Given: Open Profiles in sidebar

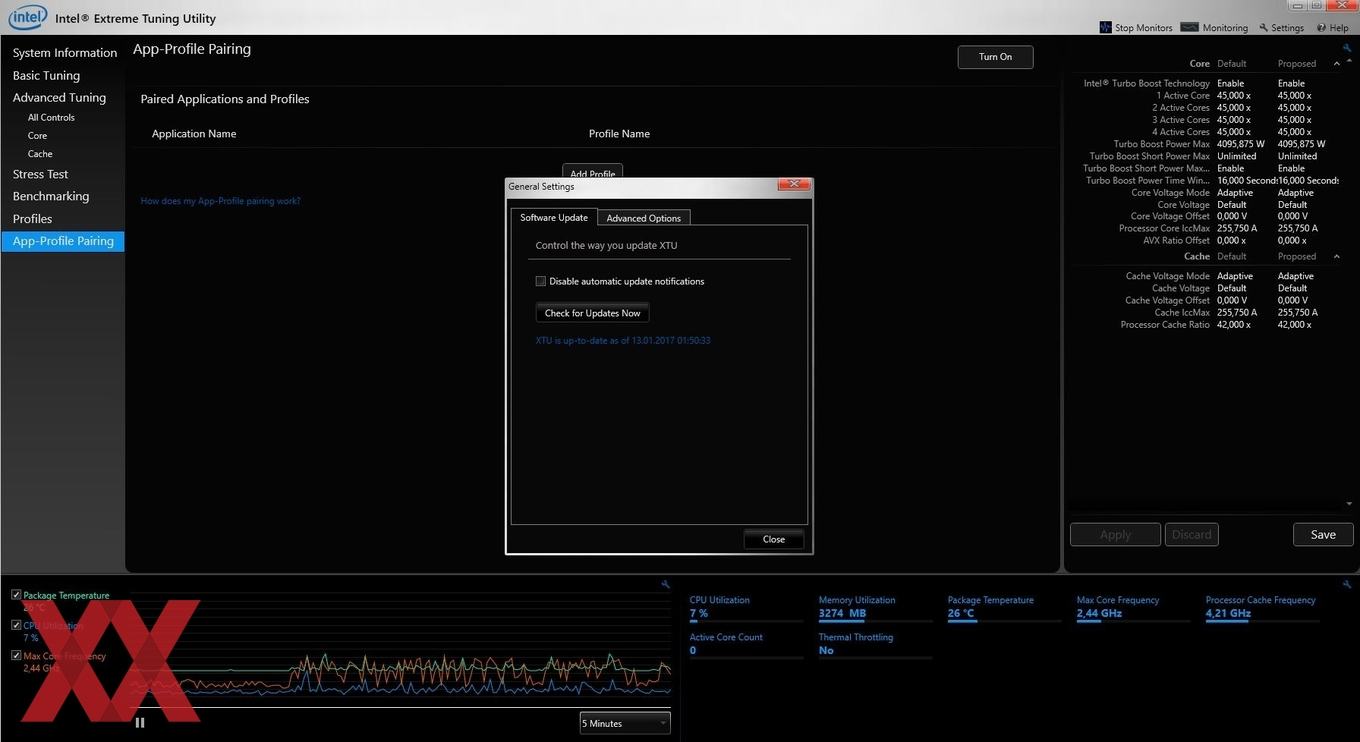Looking at the screenshot, I should (32, 219).
